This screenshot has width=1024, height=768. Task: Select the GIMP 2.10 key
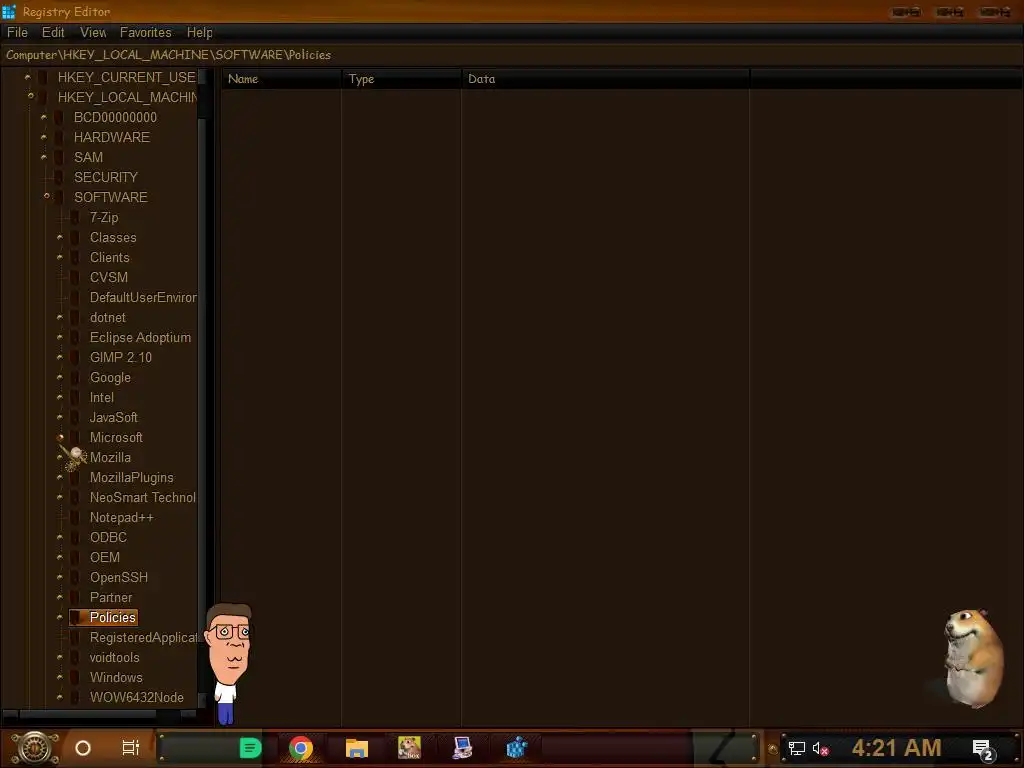tap(121, 357)
